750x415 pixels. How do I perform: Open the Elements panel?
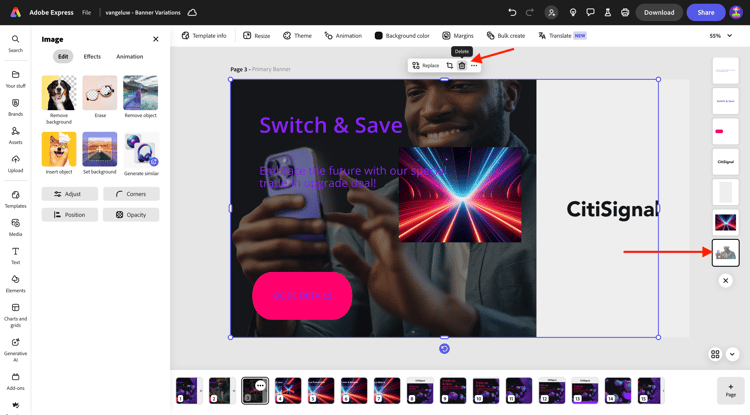pos(15,284)
